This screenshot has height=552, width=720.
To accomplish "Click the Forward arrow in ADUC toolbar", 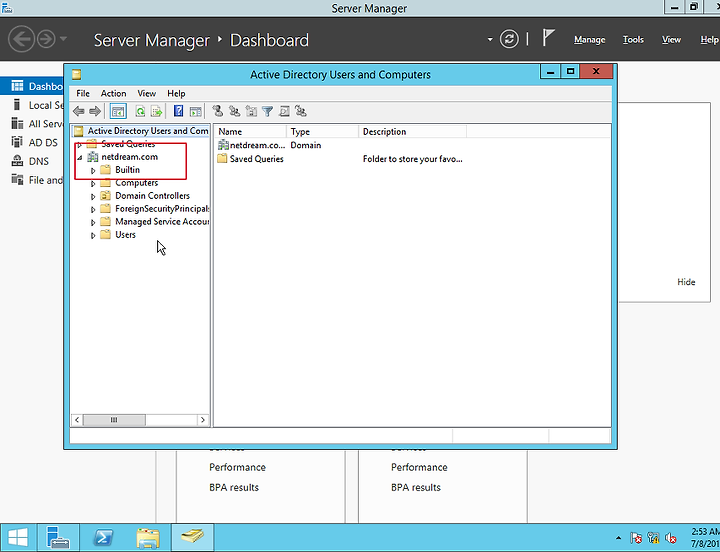I will tap(95, 111).
